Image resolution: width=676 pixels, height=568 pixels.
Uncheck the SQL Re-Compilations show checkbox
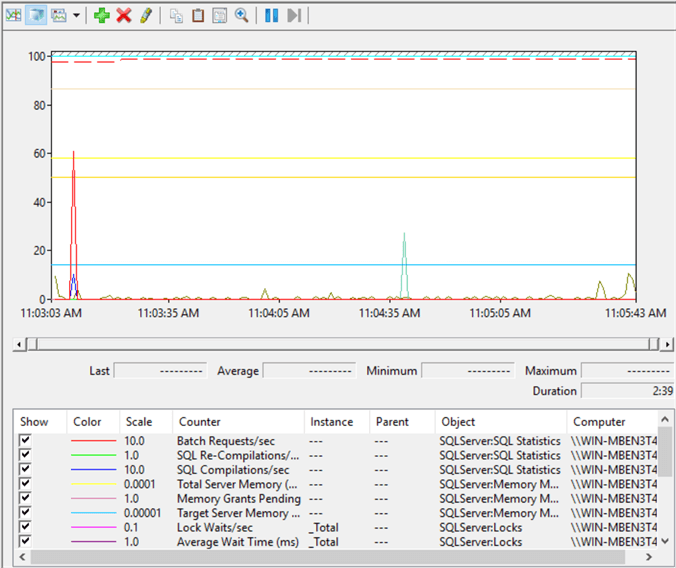[25, 454]
